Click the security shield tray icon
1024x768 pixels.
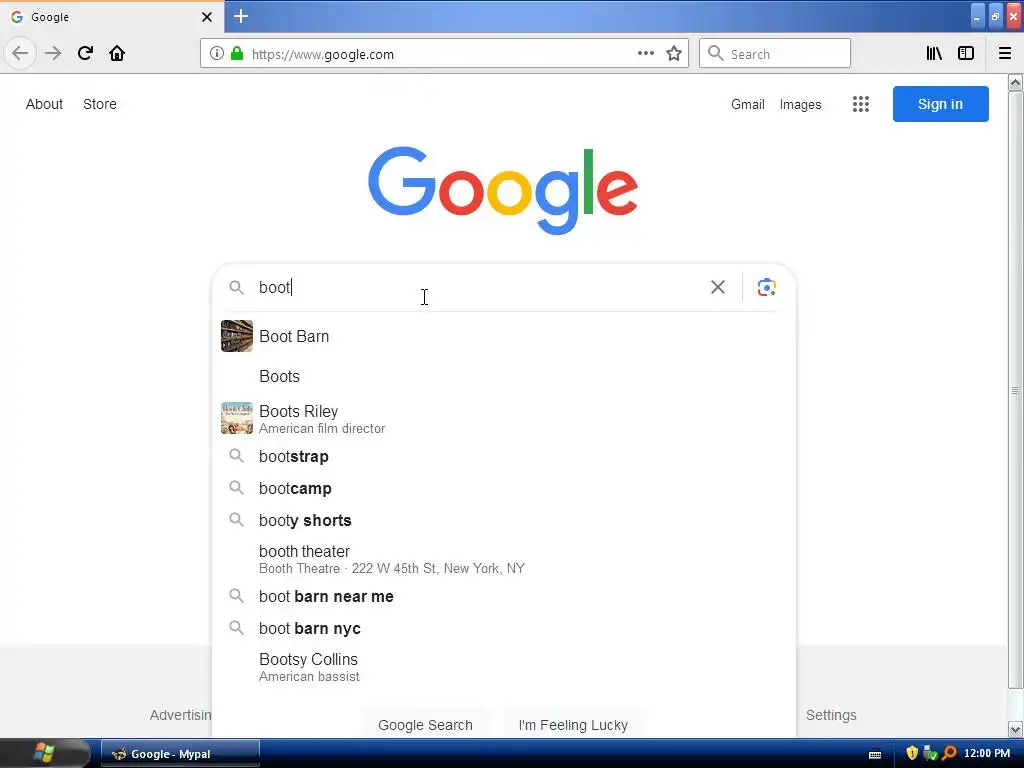click(x=912, y=753)
